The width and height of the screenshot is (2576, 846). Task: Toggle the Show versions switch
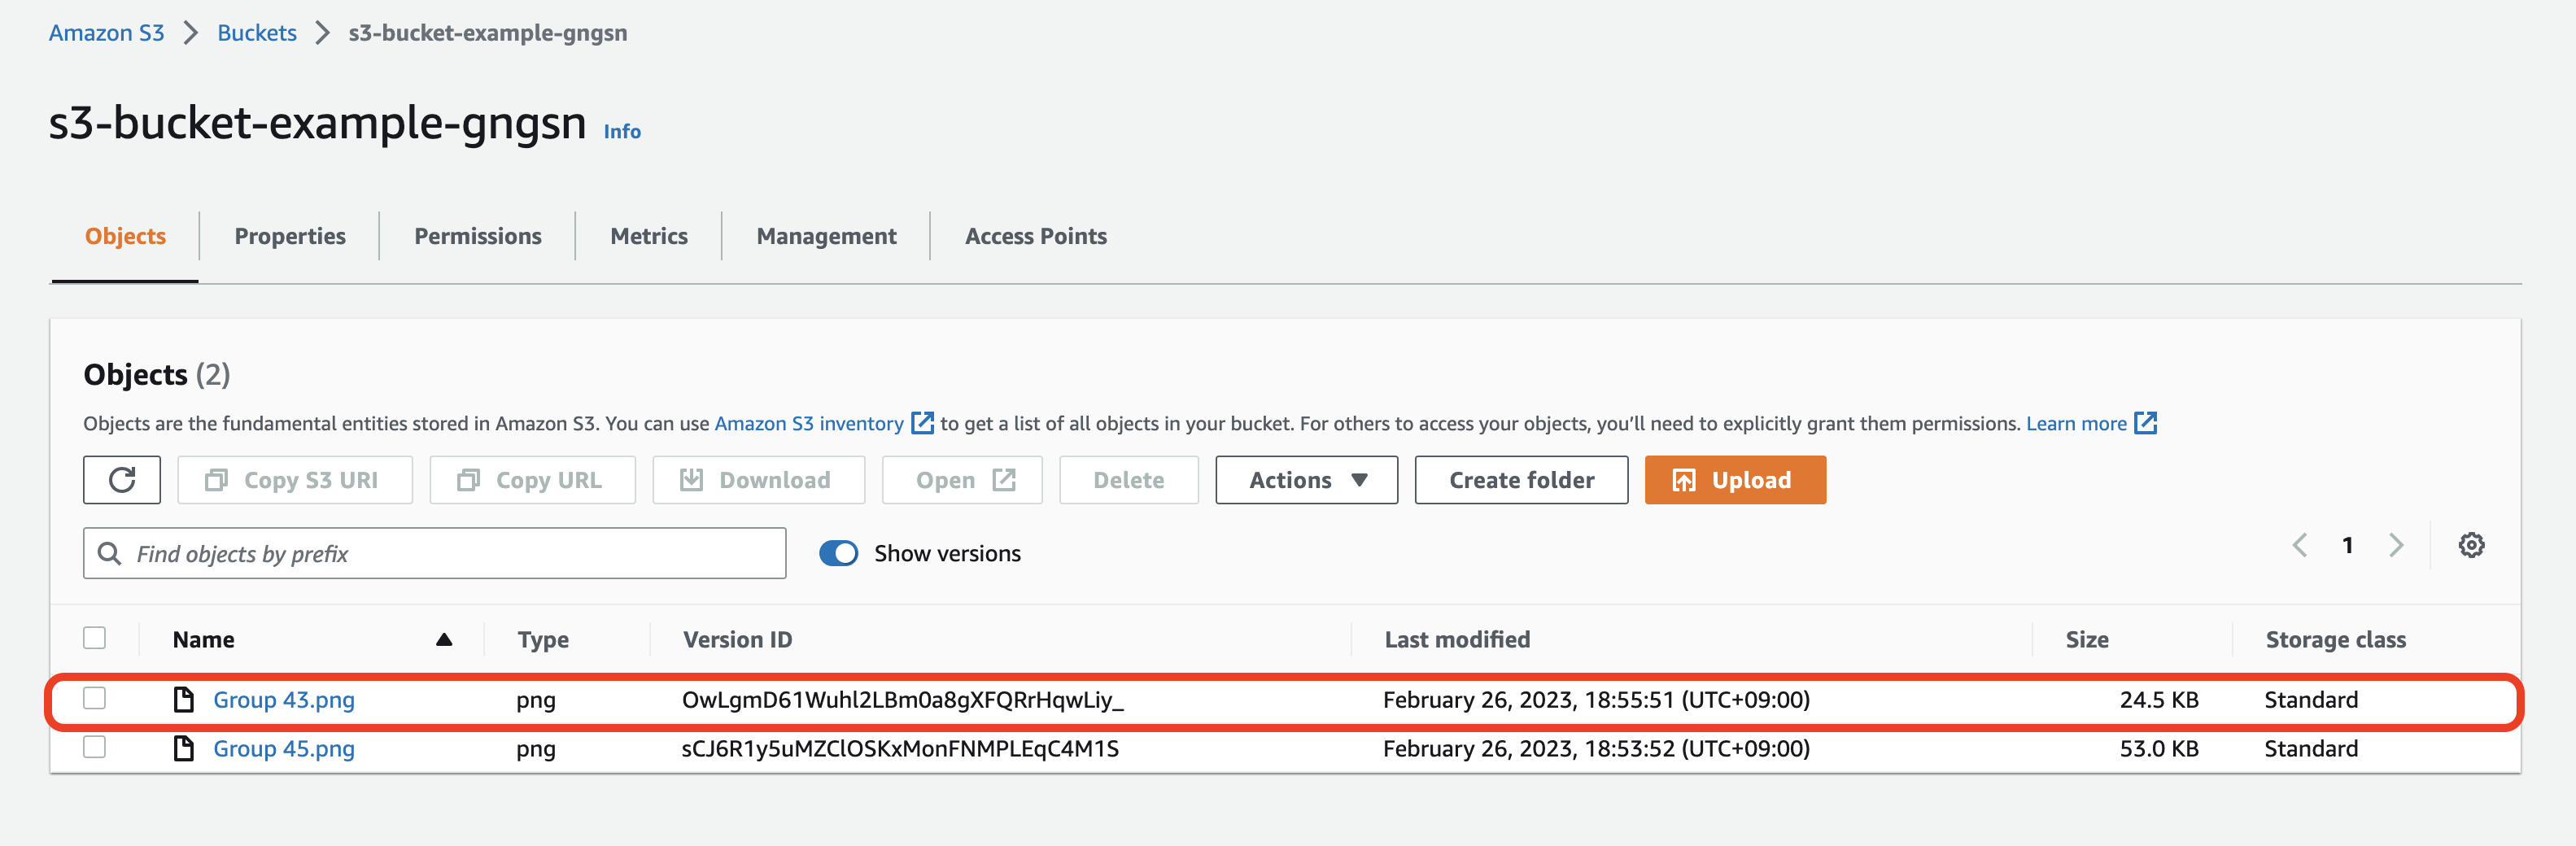tap(838, 553)
